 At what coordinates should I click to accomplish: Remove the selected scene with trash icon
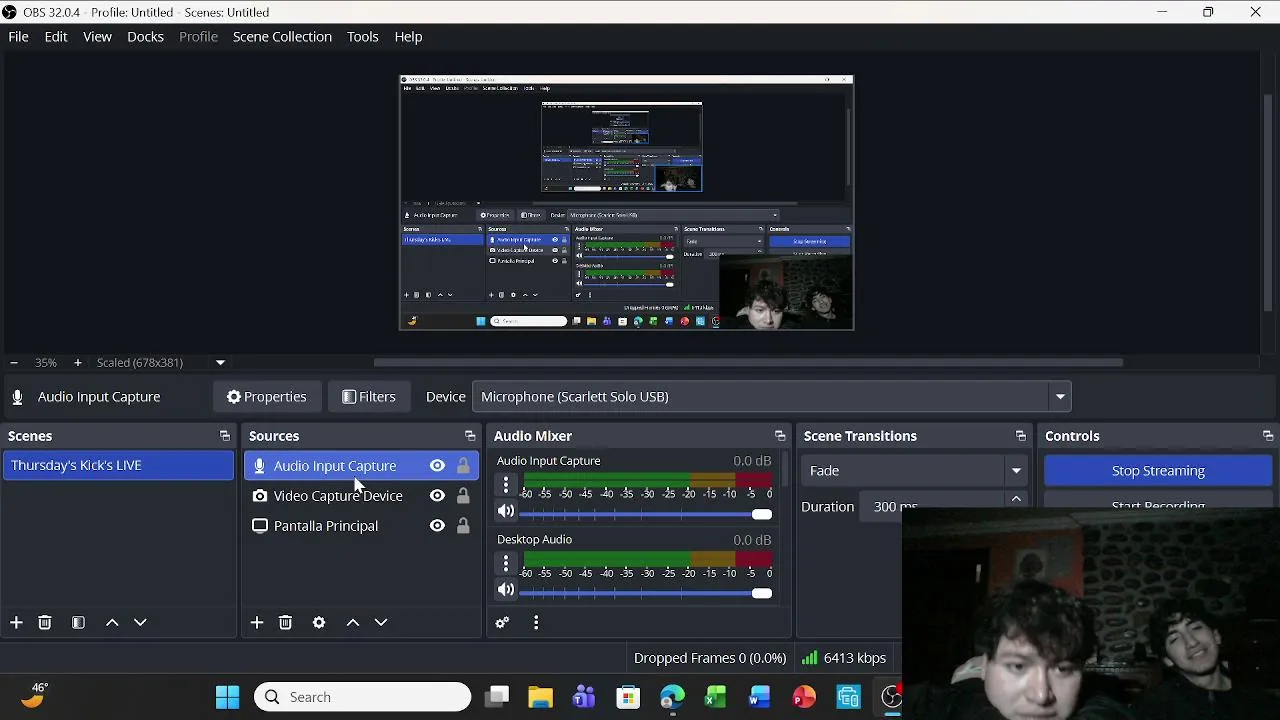[x=44, y=623]
